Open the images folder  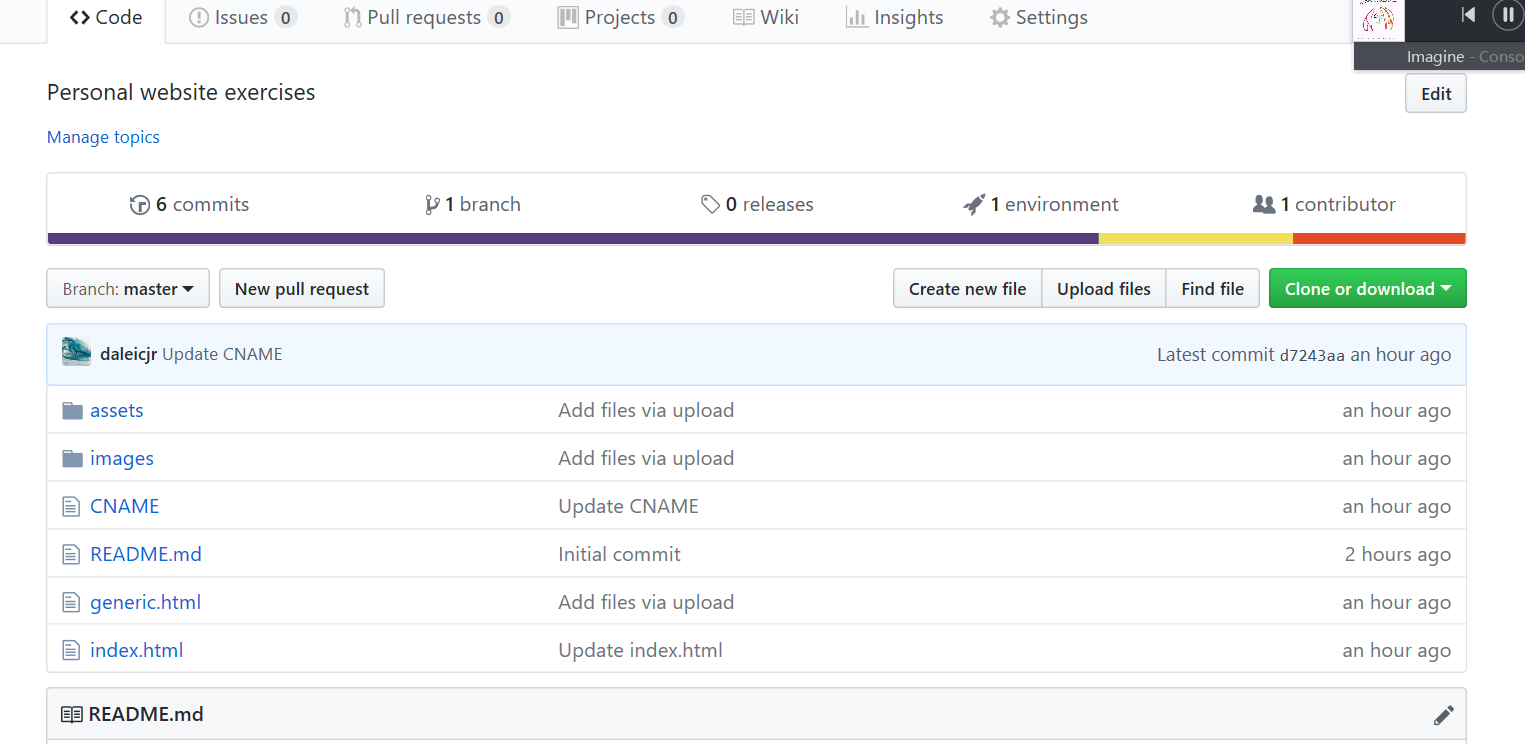(x=122, y=458)
